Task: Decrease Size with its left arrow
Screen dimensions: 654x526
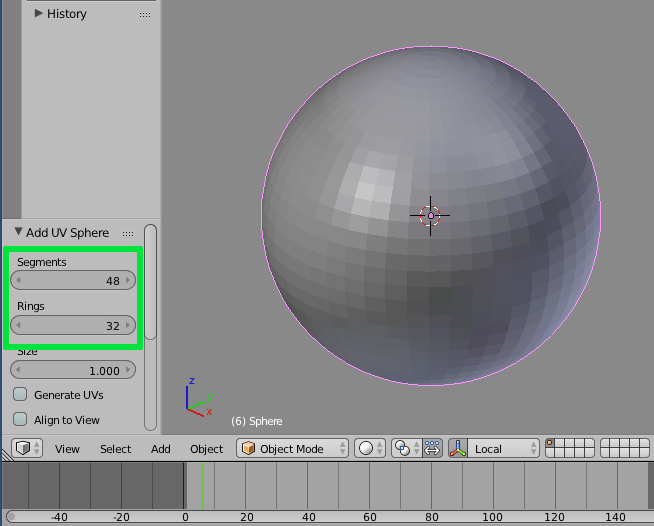Action: coord(18,370)
